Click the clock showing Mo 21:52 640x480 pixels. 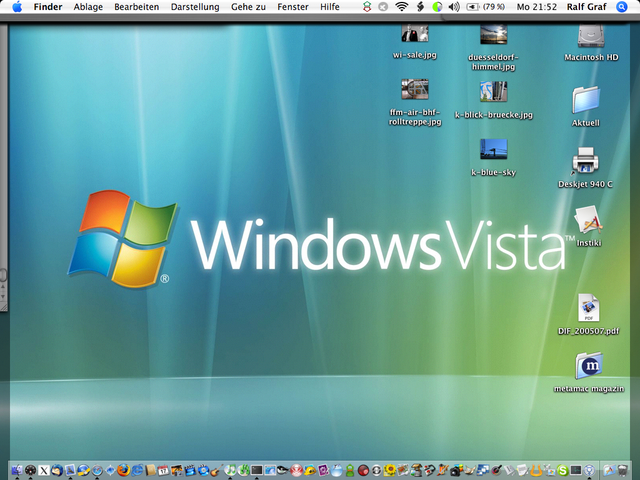(536, 7)
